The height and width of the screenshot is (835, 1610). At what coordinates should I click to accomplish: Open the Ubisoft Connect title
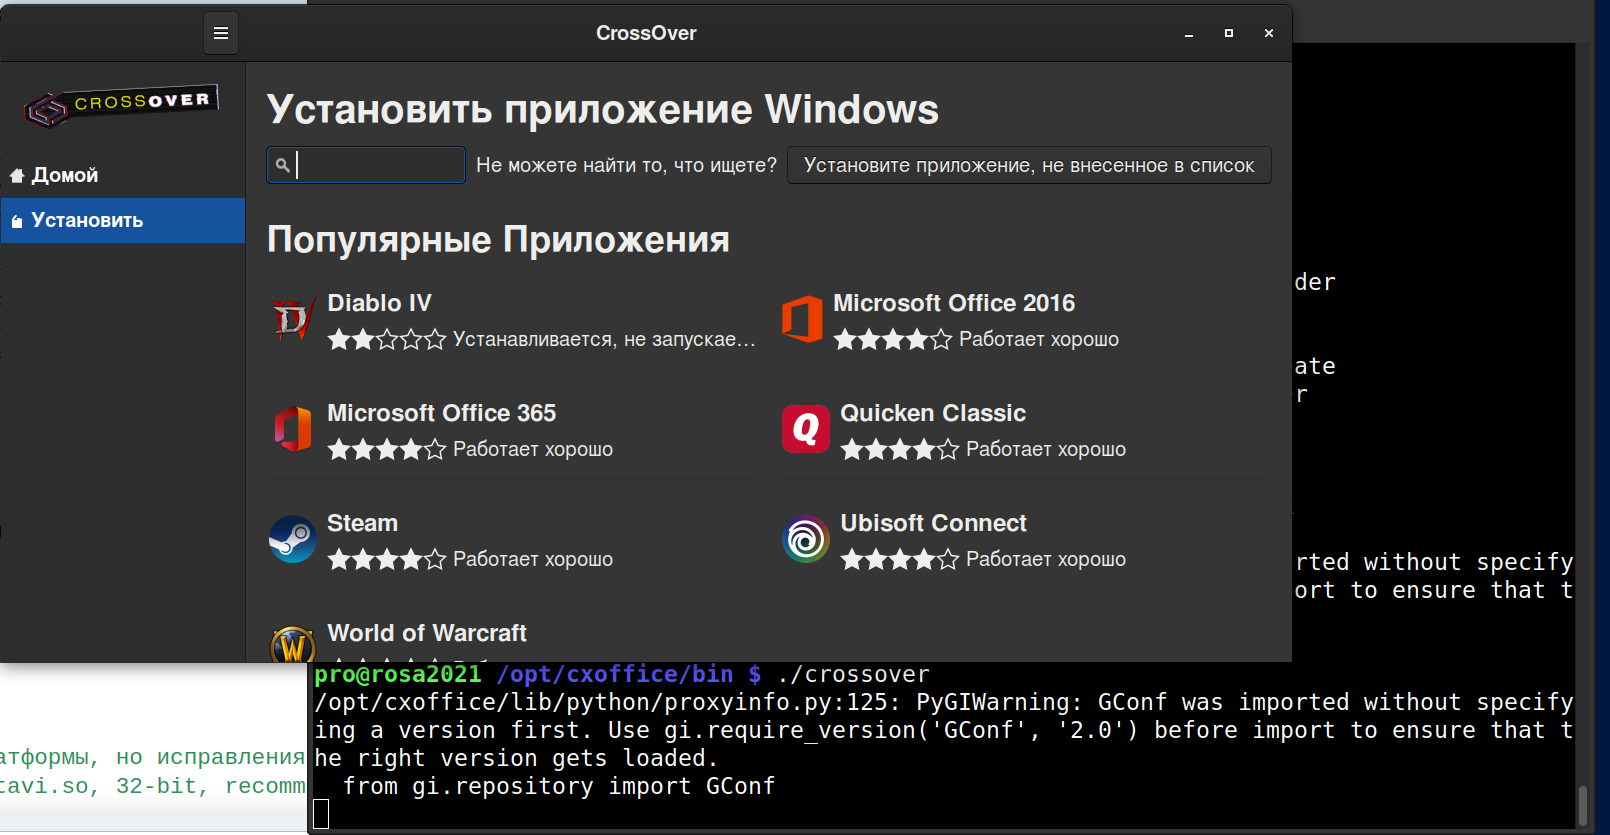[x=934, y=523]
